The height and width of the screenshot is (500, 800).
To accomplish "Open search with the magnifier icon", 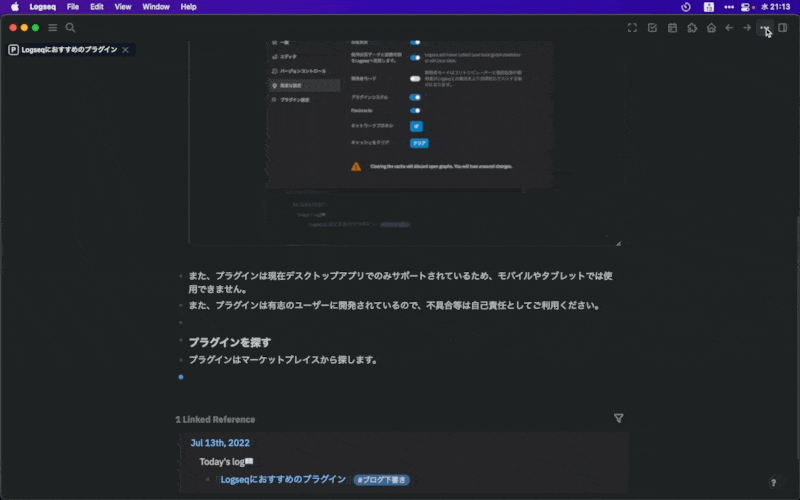I will 70,28.
